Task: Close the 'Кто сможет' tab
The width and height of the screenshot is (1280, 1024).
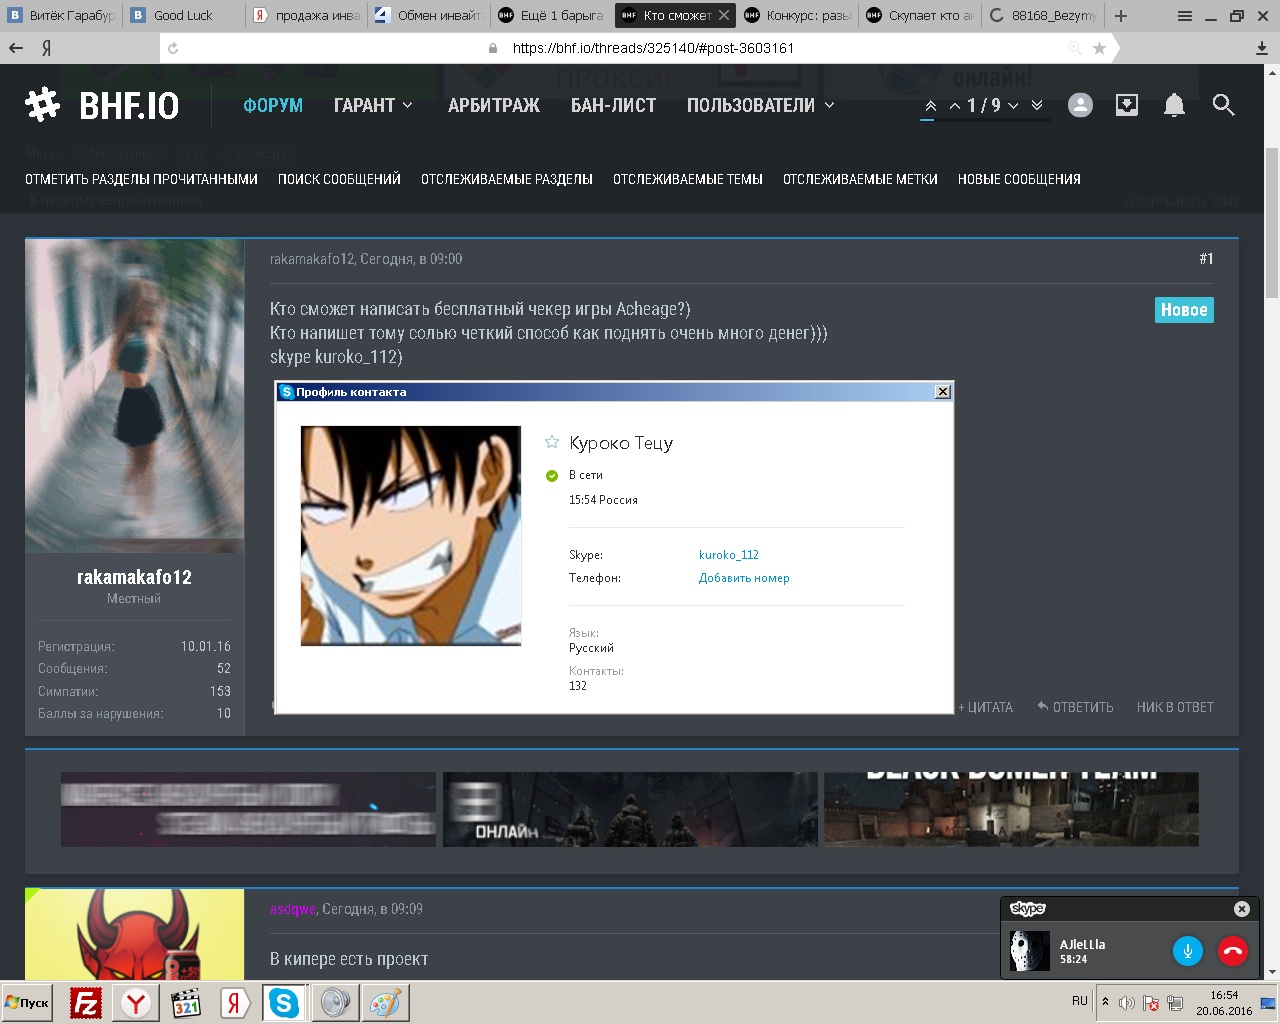Action: pyautogui.click(x=724, y=15)
